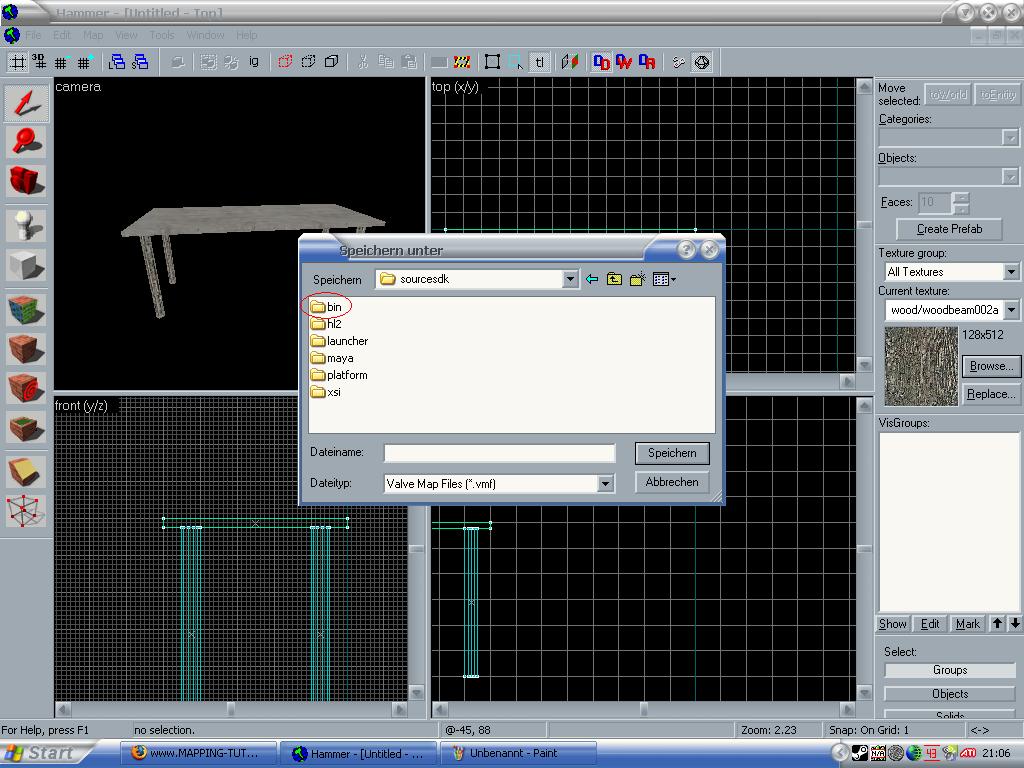Toggle the toWorld button
This screenshot has height=768, width=1024.
(x=948, y=95)
